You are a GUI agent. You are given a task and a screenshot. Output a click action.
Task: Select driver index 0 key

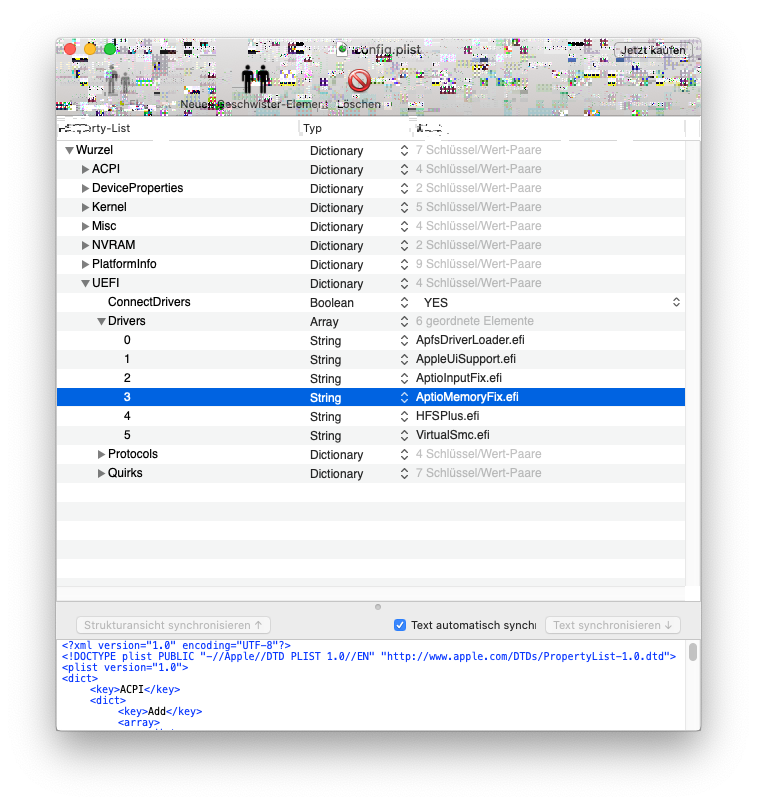127,340
